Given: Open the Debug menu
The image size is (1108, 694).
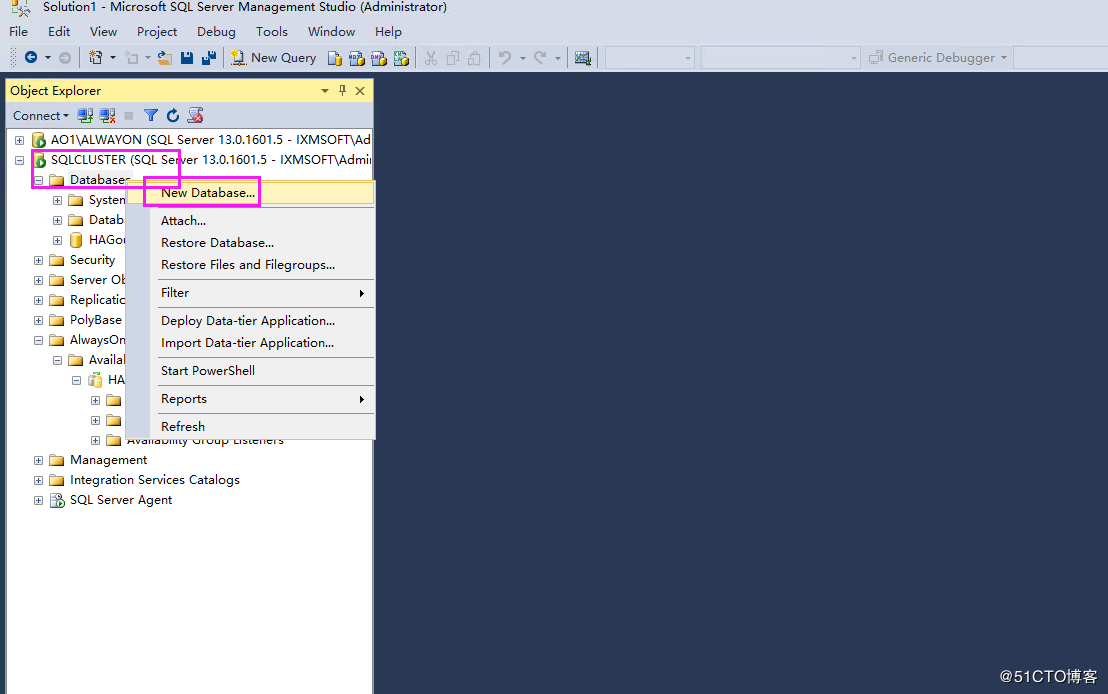Looking at the screenshot, I should (216, 31).
